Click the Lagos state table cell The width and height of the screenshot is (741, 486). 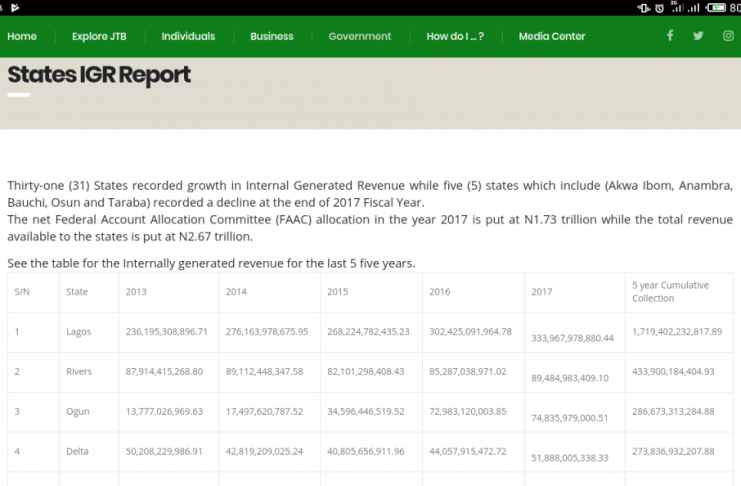(x=78, y=331)
